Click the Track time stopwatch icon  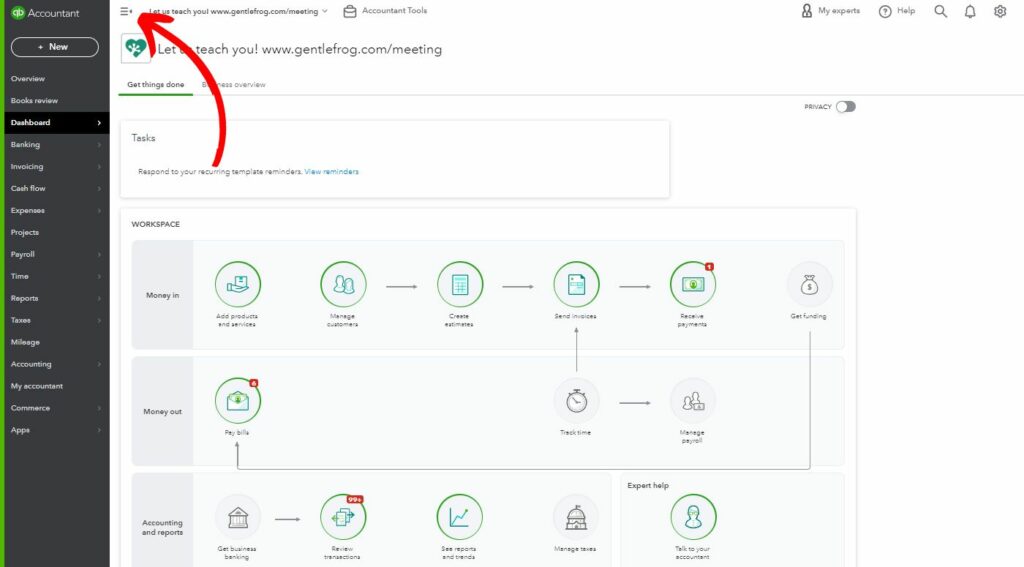click(x=576, y=401)
